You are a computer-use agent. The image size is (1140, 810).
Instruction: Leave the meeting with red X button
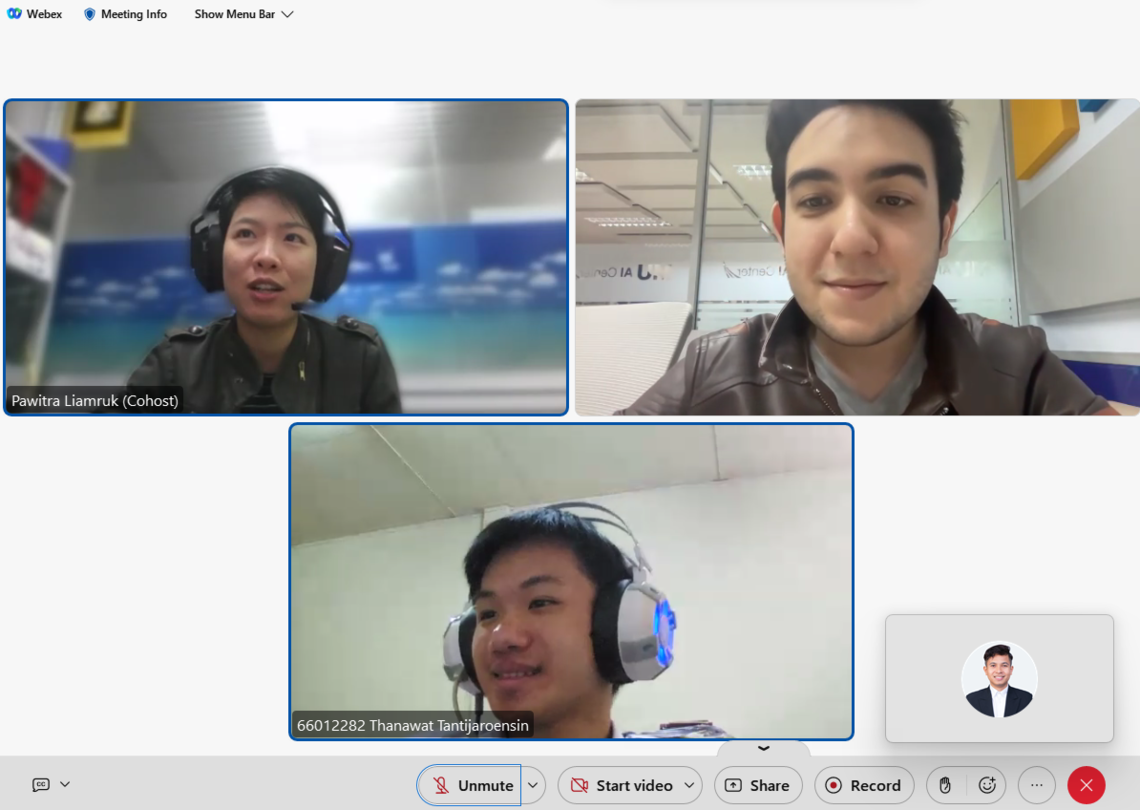pyautogui.click(x=1086, y=786)
